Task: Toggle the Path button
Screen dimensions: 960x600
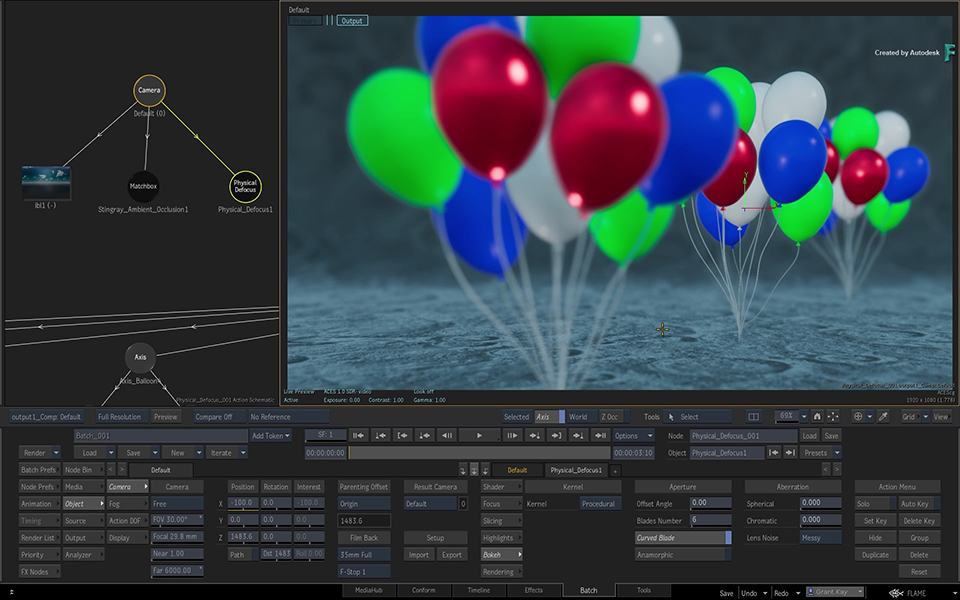Action: tap(242, 554)
